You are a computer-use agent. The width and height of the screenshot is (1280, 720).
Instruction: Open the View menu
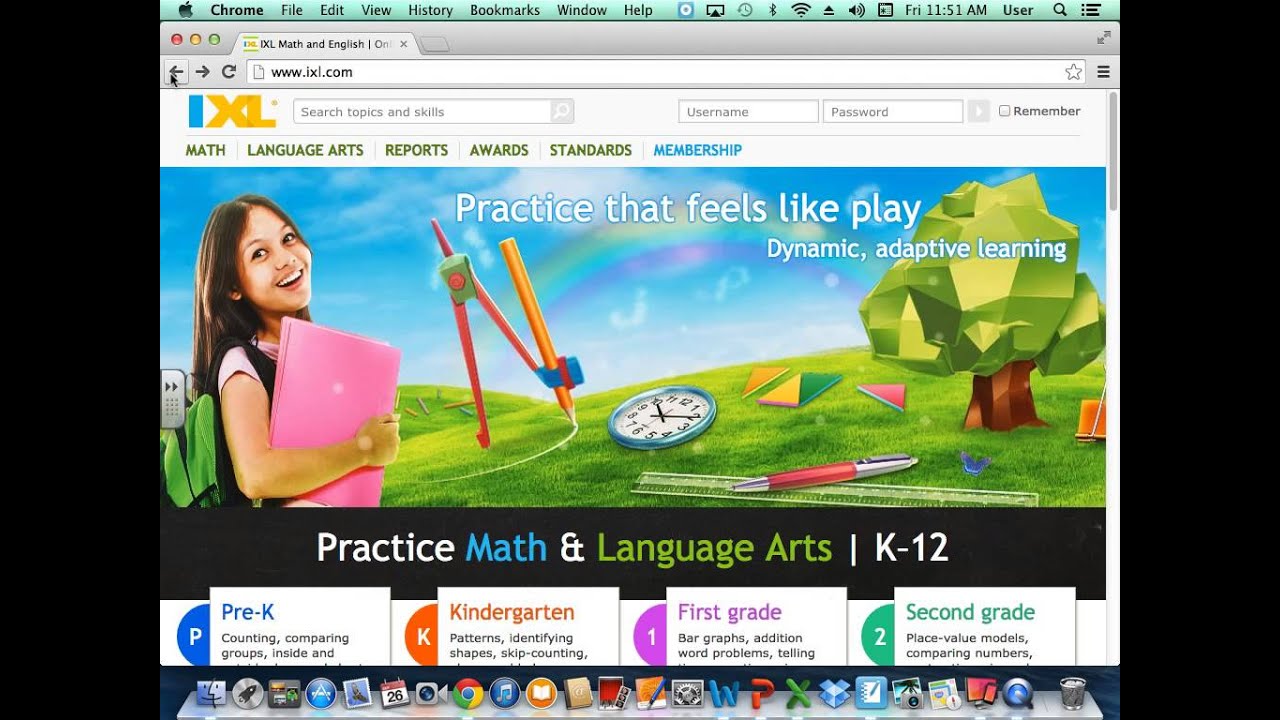click(x=376, y=10)
